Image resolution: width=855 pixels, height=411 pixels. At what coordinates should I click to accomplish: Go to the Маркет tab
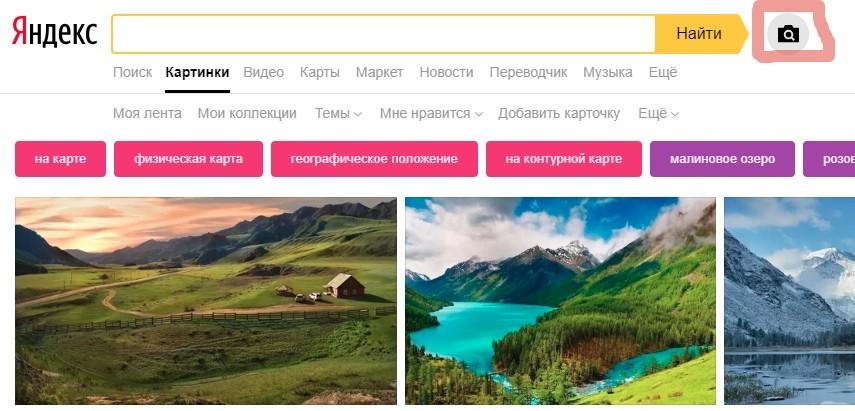(x=380, y=72)
